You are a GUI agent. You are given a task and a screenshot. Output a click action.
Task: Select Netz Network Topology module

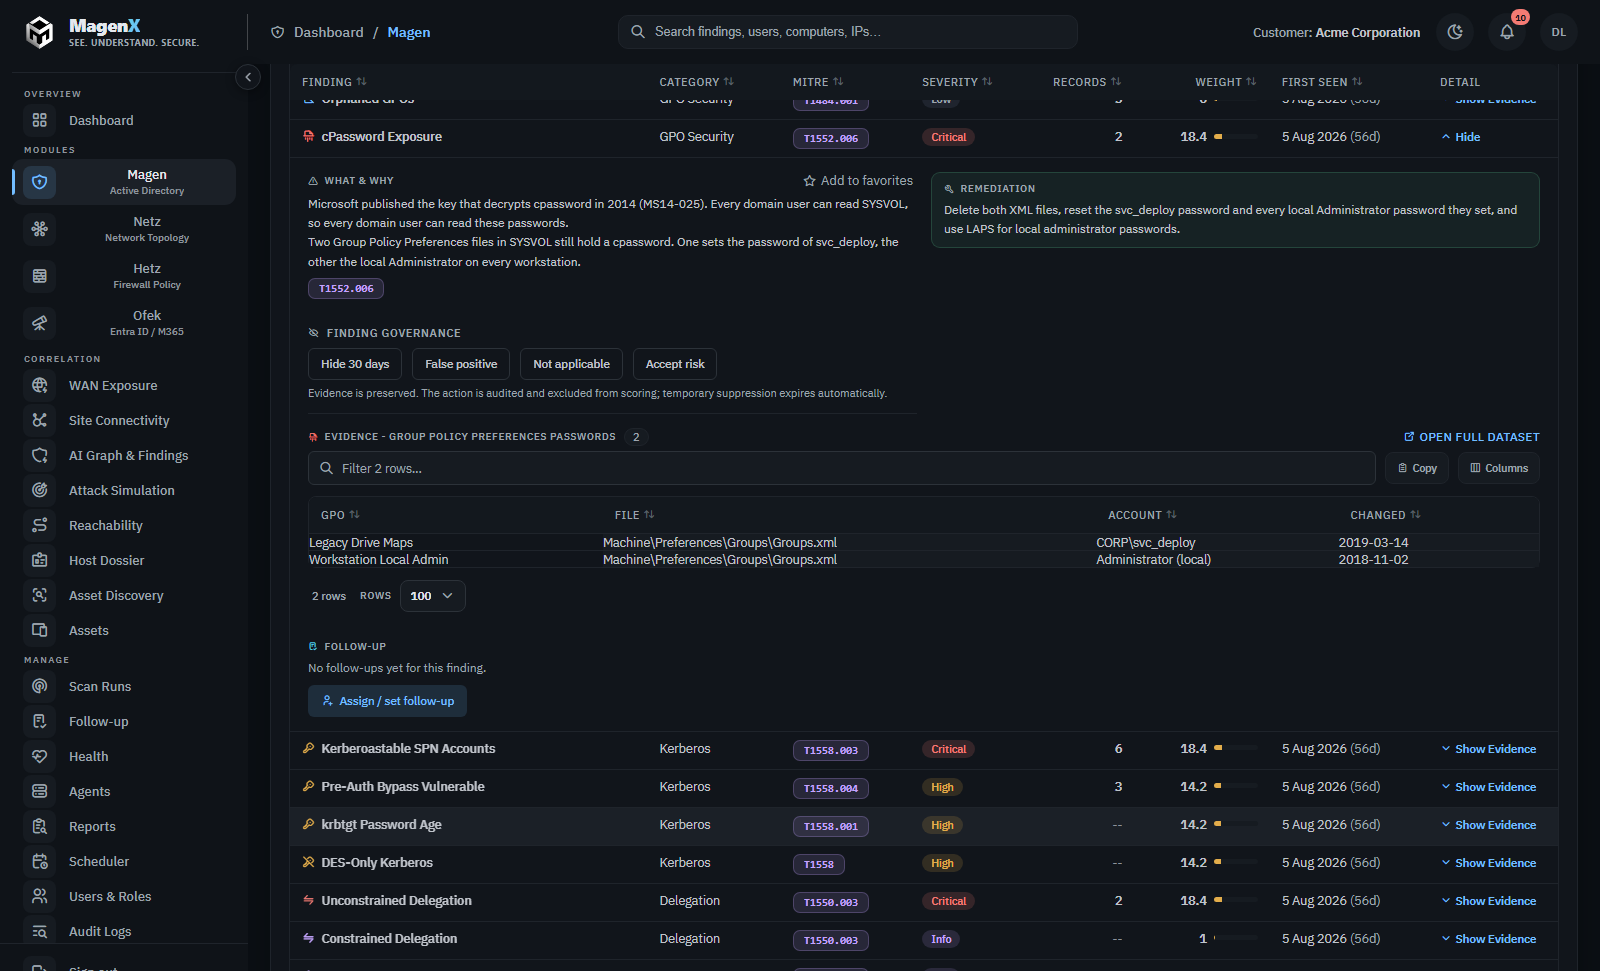124,229
